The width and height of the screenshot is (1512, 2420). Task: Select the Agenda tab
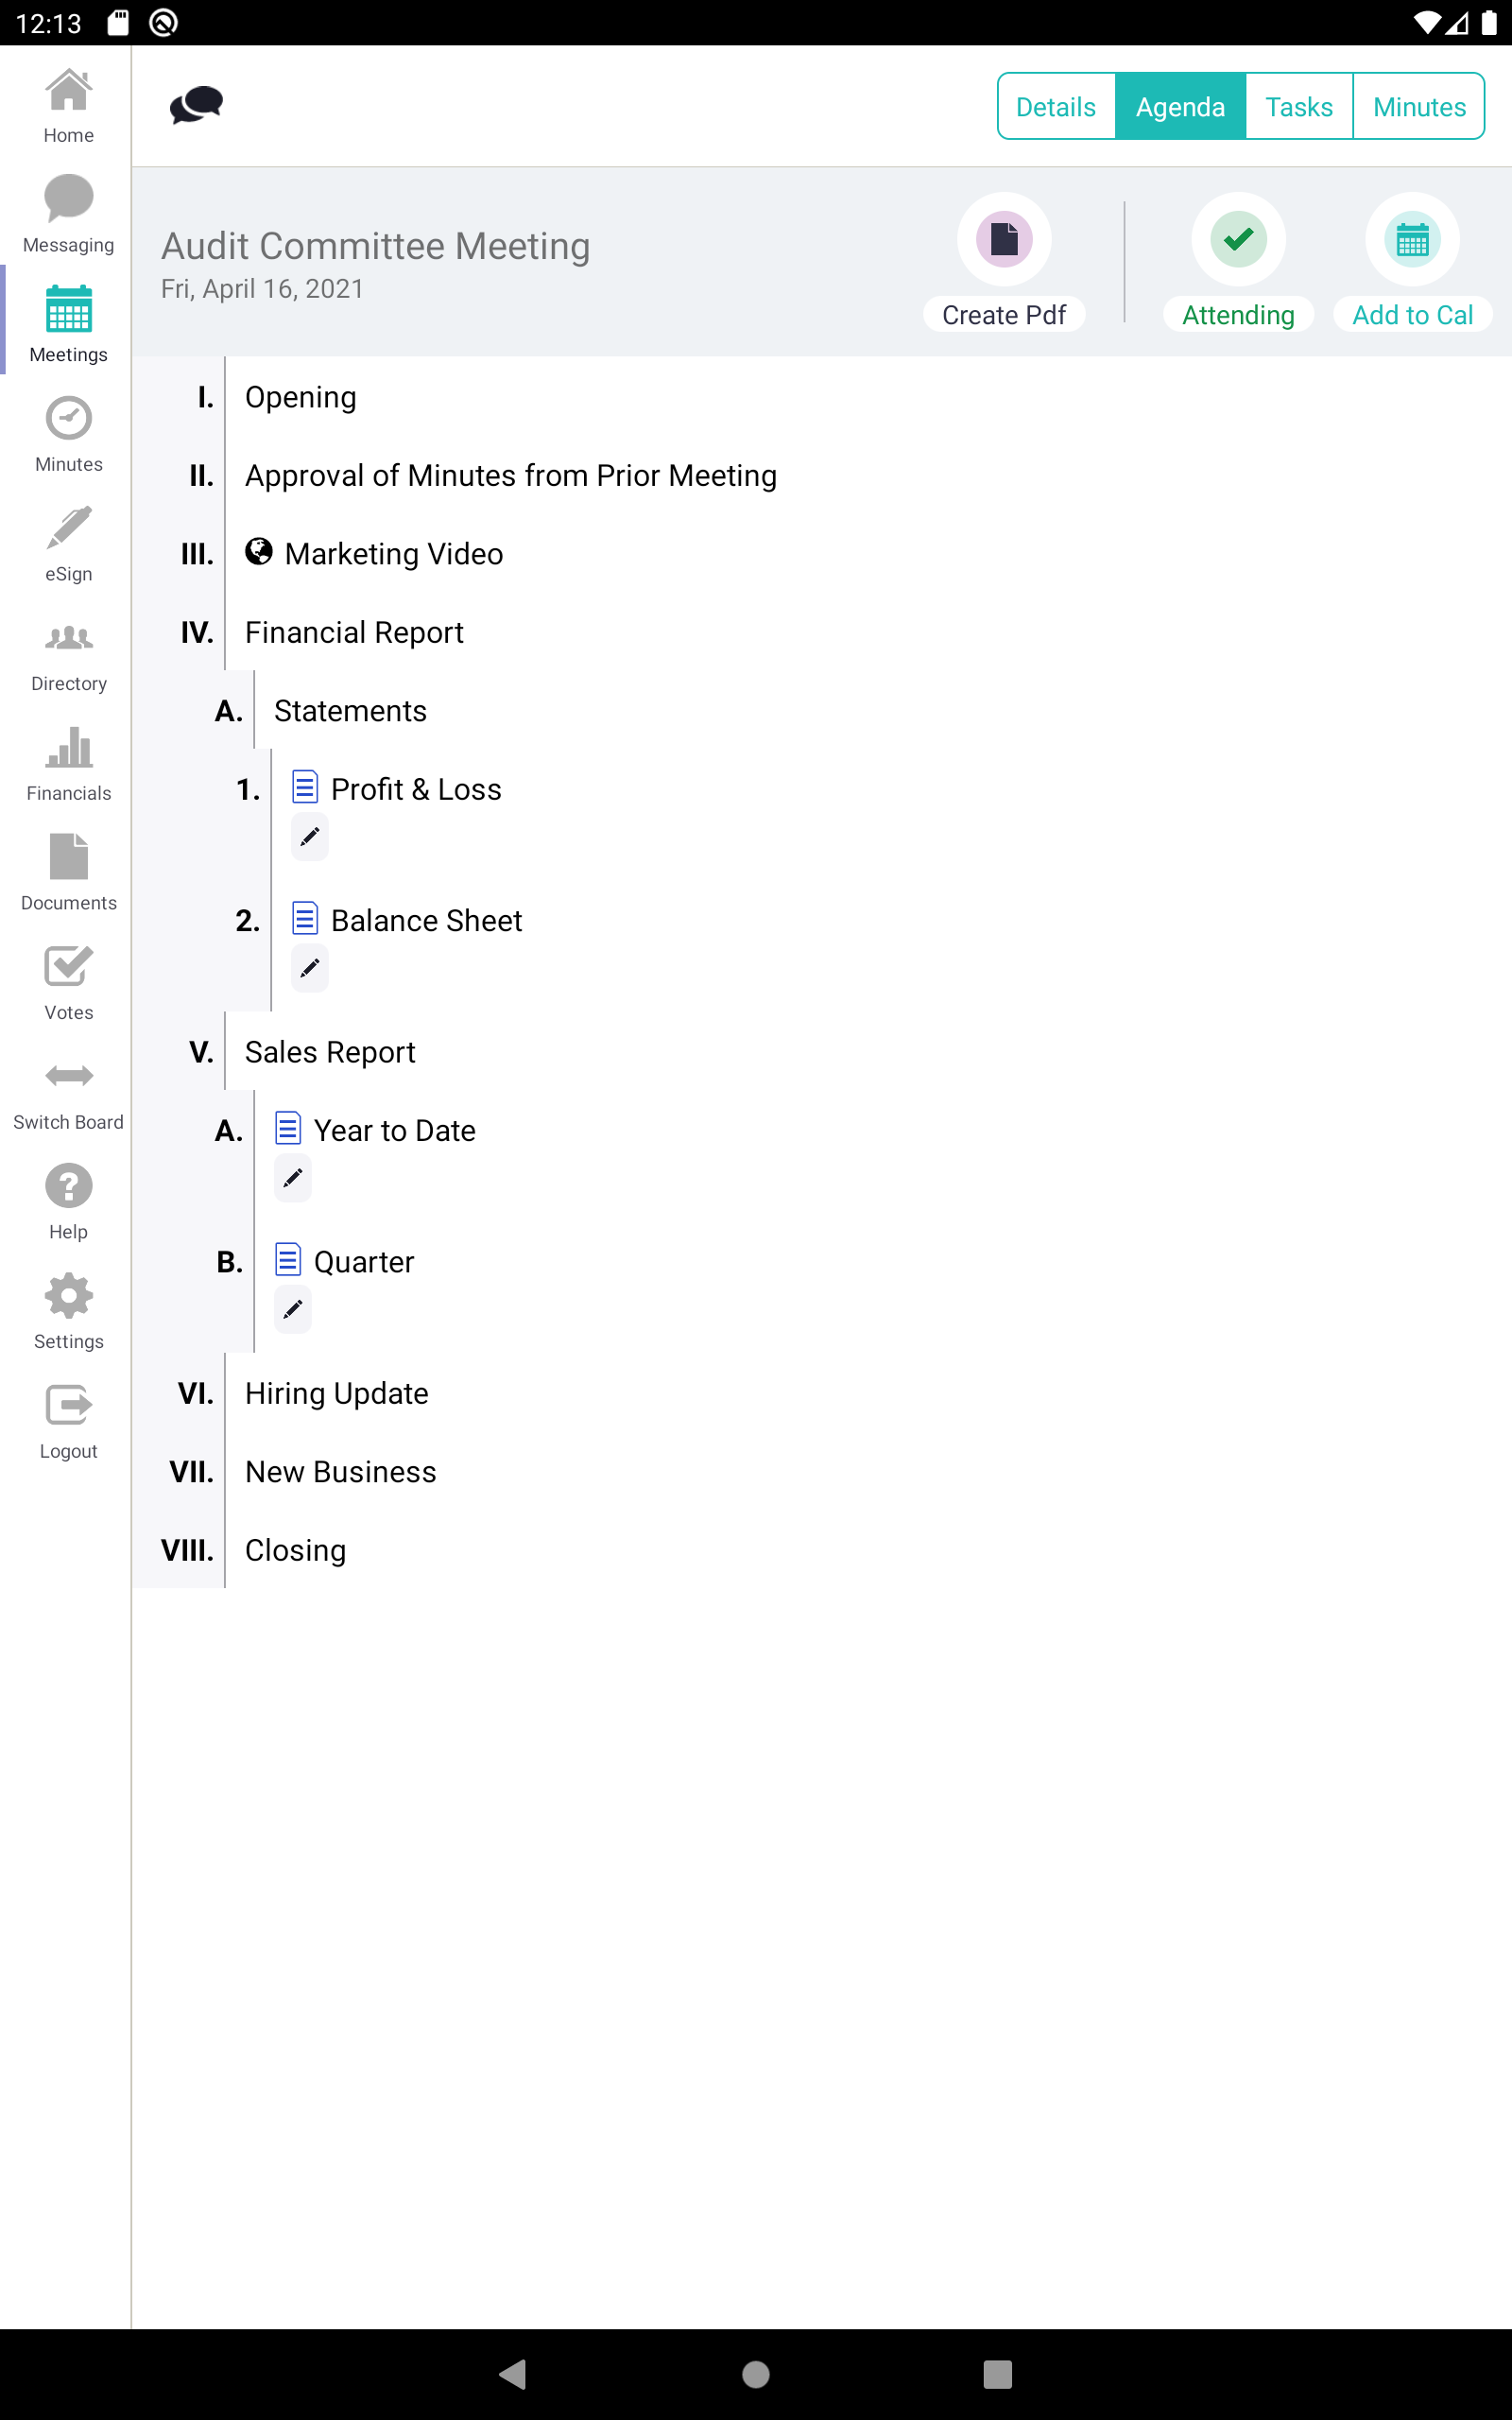pyautogui.click(x=1180, y=106)
